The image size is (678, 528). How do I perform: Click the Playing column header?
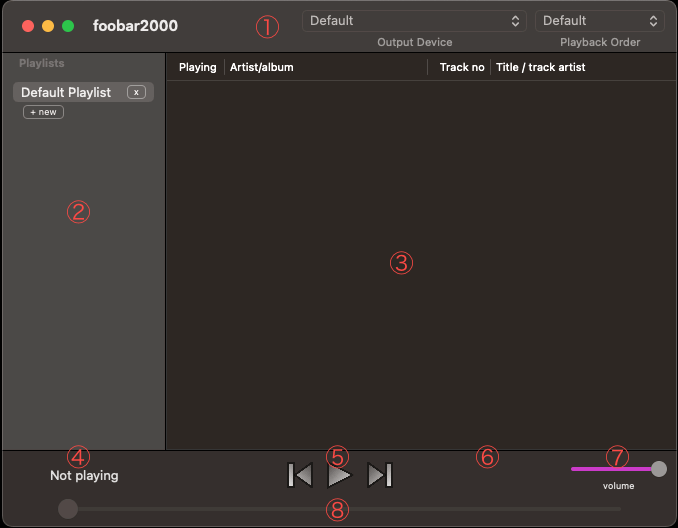pyautogui.click(x=197, y=67)
